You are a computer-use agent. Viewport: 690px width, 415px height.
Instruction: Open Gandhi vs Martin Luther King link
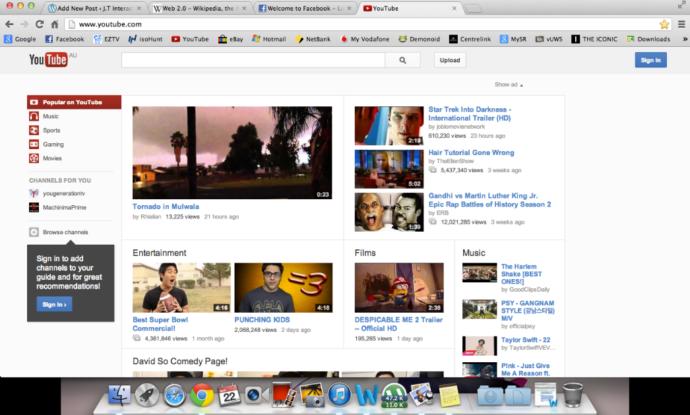[x=490, y=200]
